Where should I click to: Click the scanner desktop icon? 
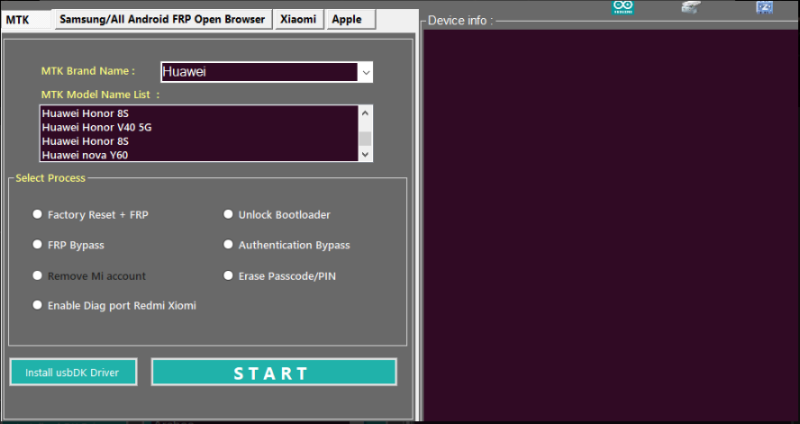point(691,7)
